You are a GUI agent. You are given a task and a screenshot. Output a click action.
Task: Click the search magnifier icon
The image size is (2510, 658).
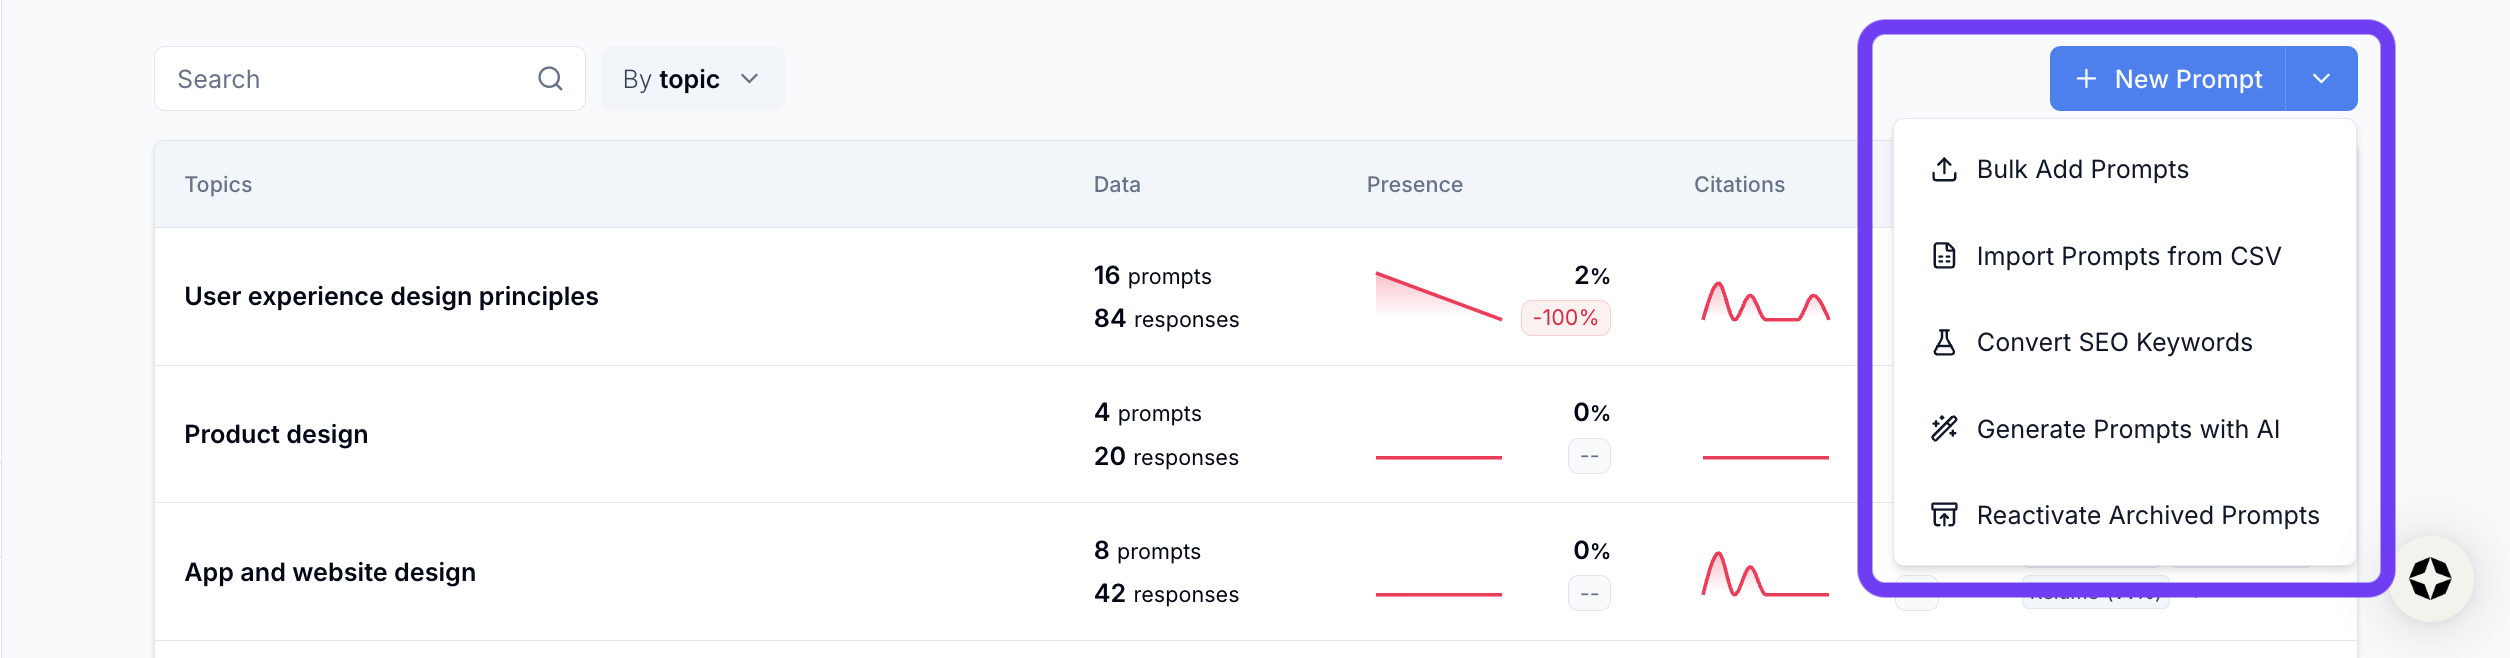coord(550,78)
